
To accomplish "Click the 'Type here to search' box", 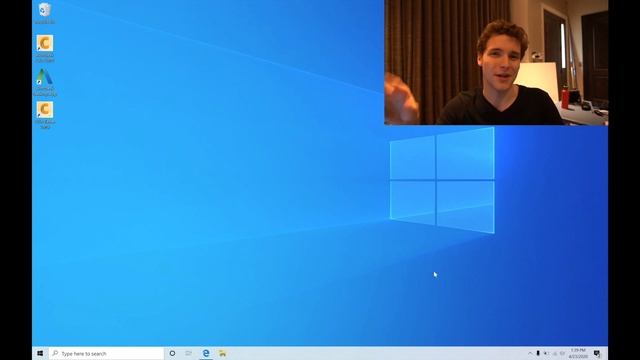I will pos(106,353).
